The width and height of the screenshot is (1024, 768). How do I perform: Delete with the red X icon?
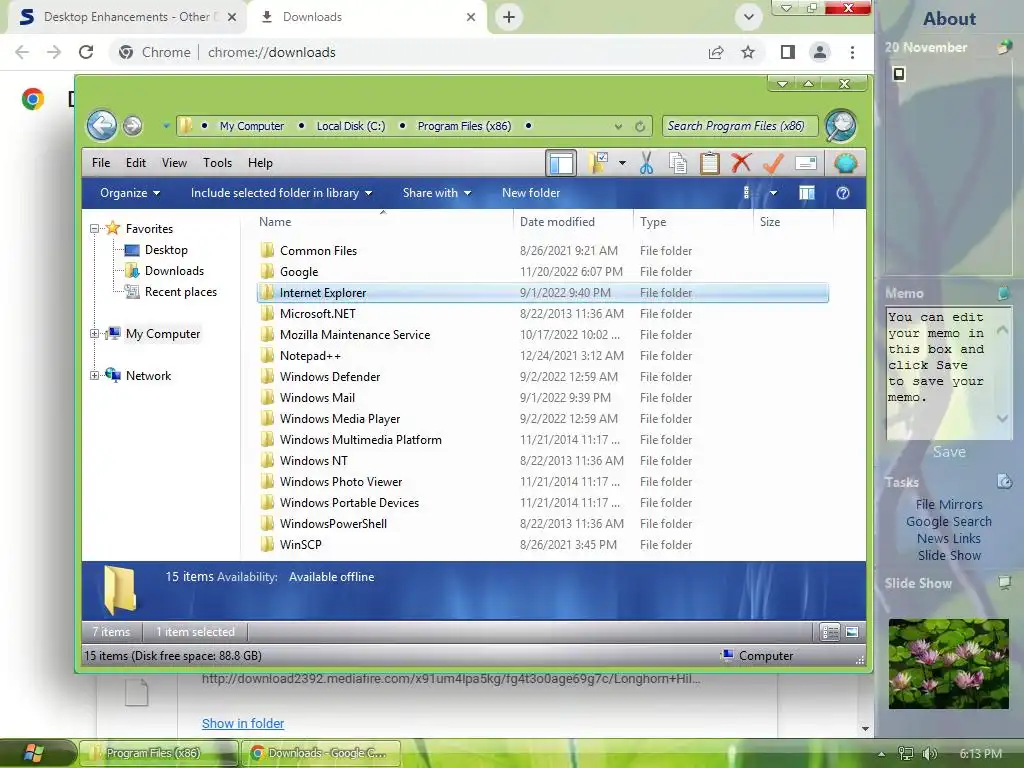(x=741, y=163)
